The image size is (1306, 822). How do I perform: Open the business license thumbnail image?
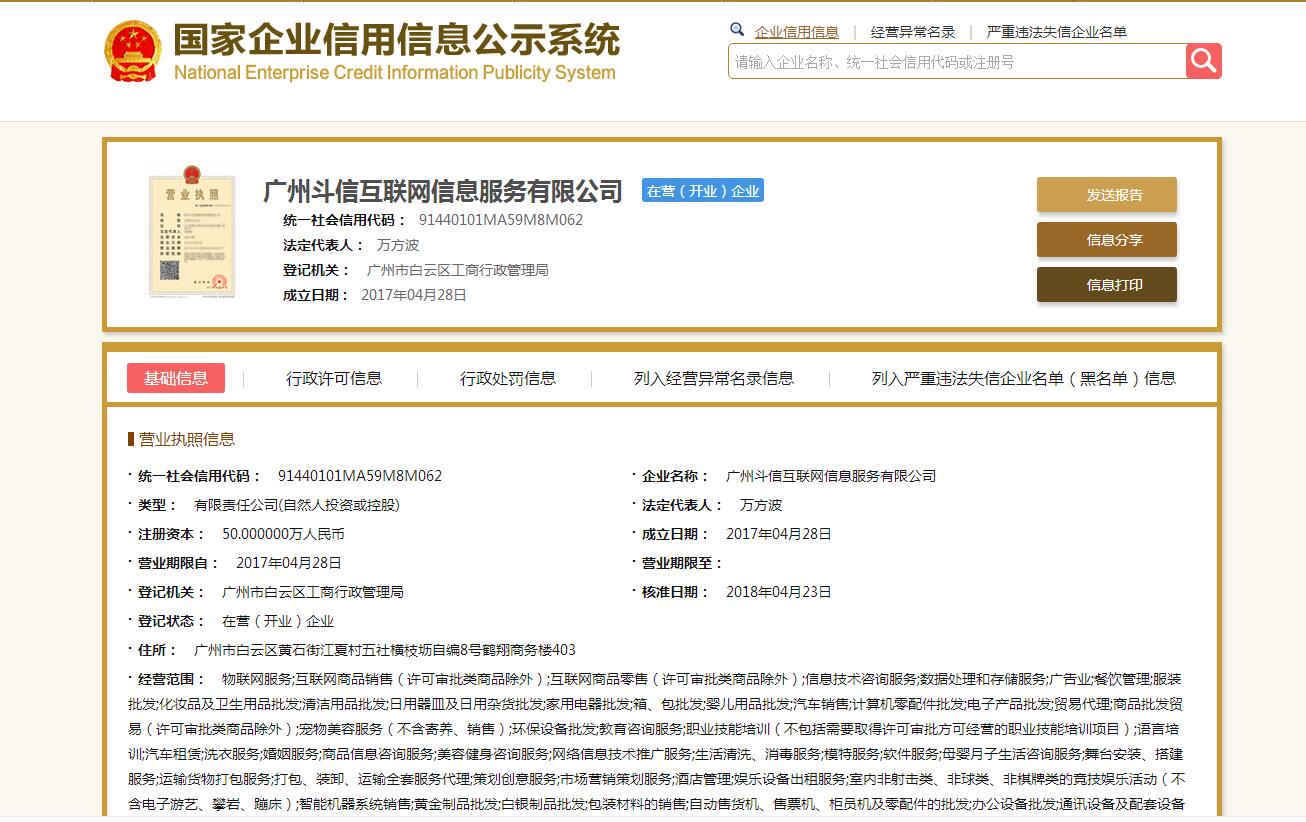191,232
